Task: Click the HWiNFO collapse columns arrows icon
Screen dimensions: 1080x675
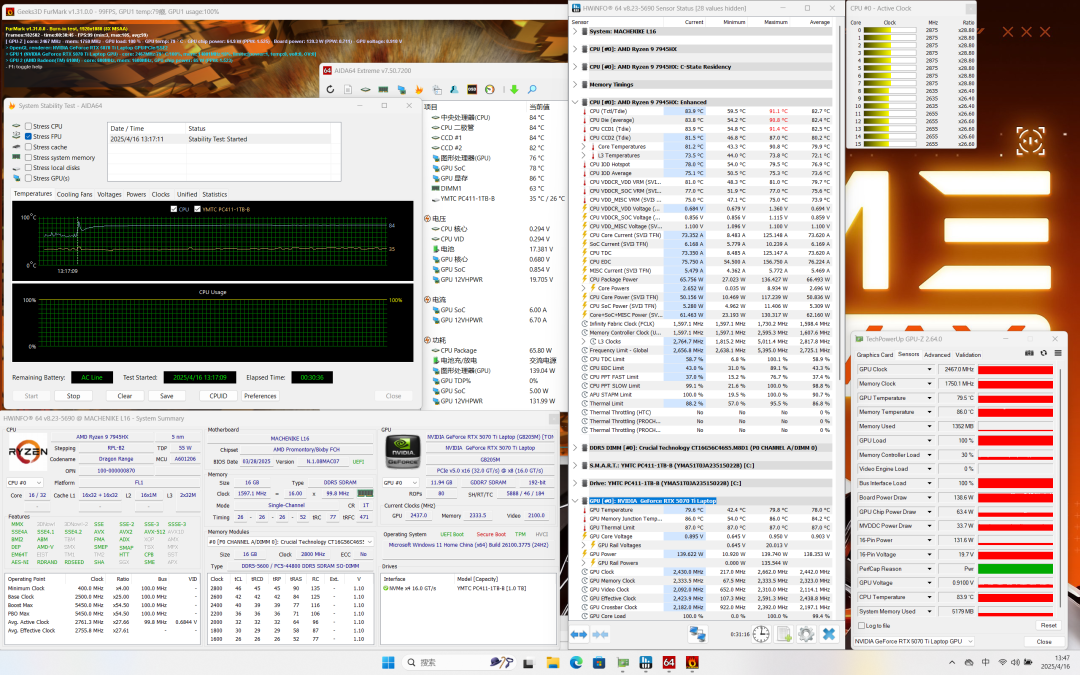Action: [600, 634]
